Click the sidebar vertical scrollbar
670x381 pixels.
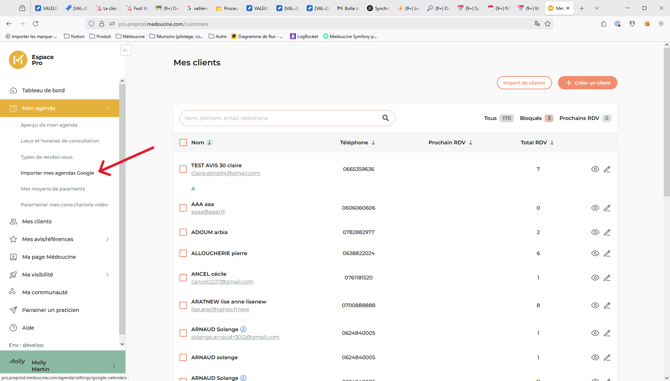coord(122,209)
